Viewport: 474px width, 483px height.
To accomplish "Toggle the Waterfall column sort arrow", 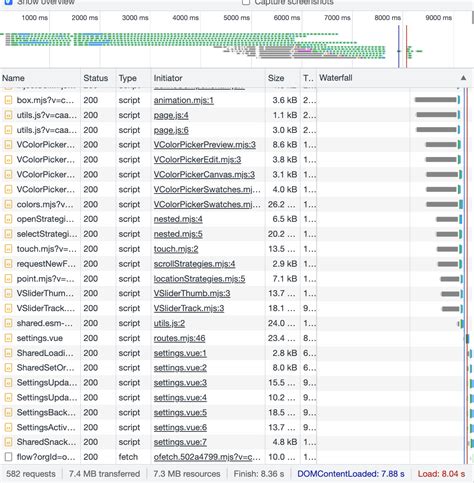I will click(x=463, y=78).
